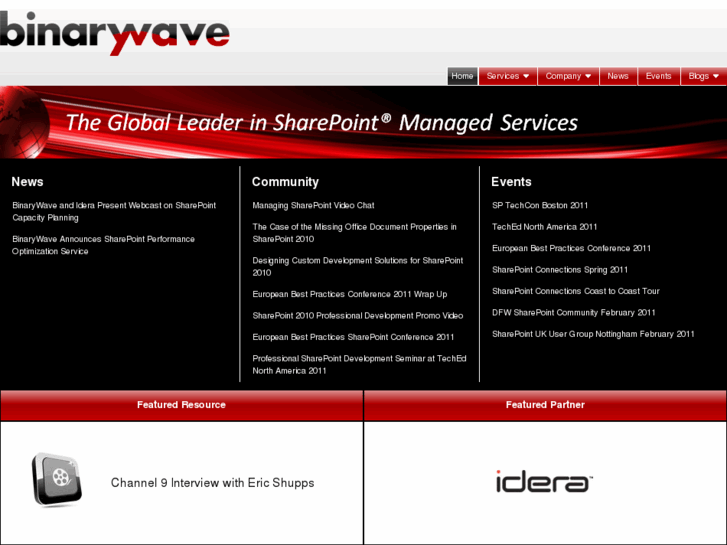Viewport: 727px width, 545px height.
Task: Open European Best Practices Conference 2011 event
Action: point(572,248)
